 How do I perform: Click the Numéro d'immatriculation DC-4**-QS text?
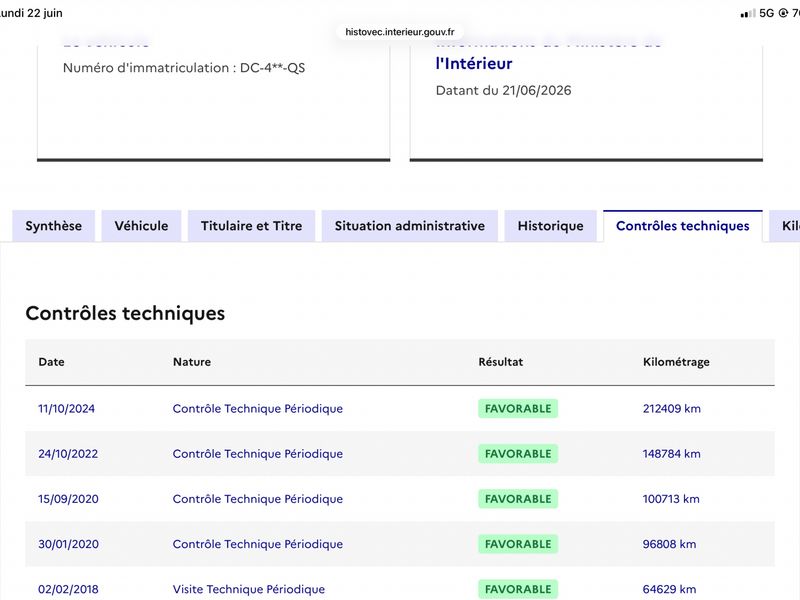click(x=184, y=68)
